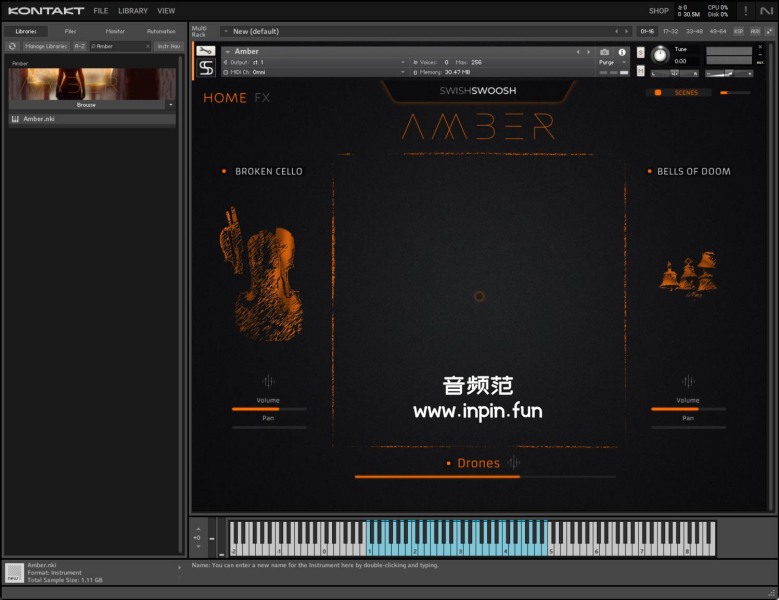Click the Native Instruments NI logo
Viewport: 779px width, 600px height.
[766, 10]
